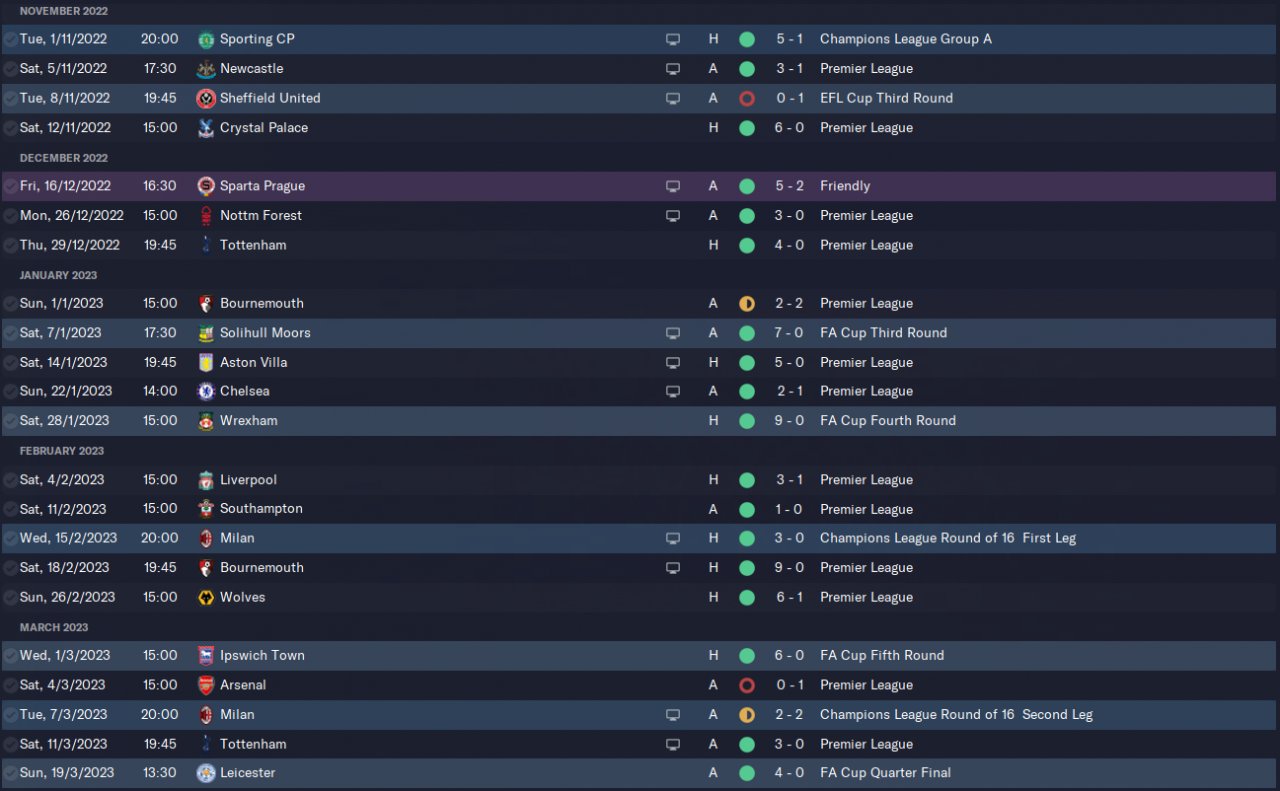Screen dimensions: 1280x791
Task: Open the Southampton team name link
Action: point(261,509)
